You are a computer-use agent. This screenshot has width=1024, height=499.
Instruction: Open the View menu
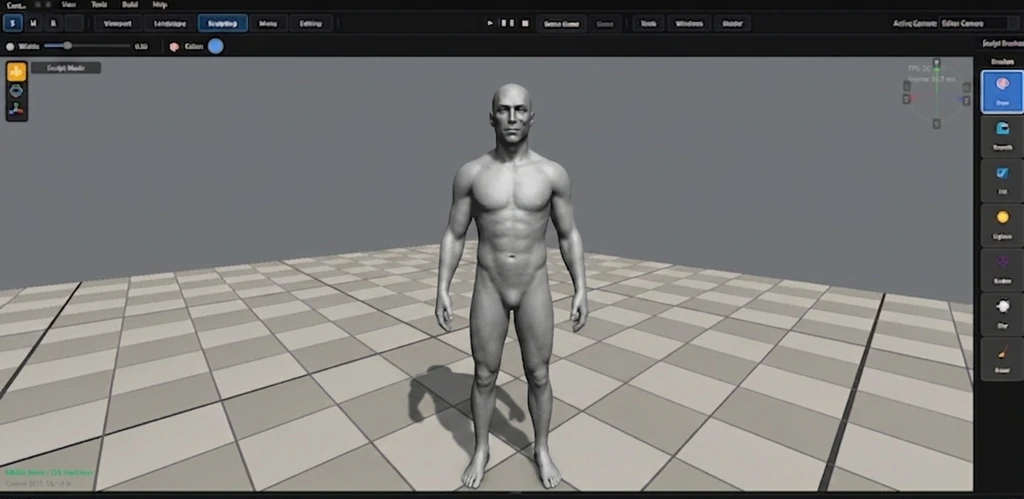69,5
